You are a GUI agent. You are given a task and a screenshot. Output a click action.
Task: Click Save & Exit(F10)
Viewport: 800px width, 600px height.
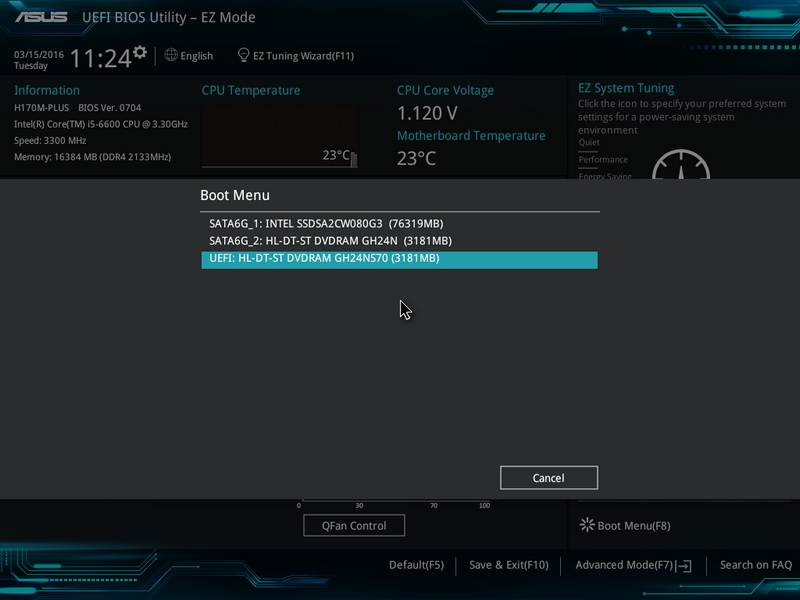pos(509,565)
